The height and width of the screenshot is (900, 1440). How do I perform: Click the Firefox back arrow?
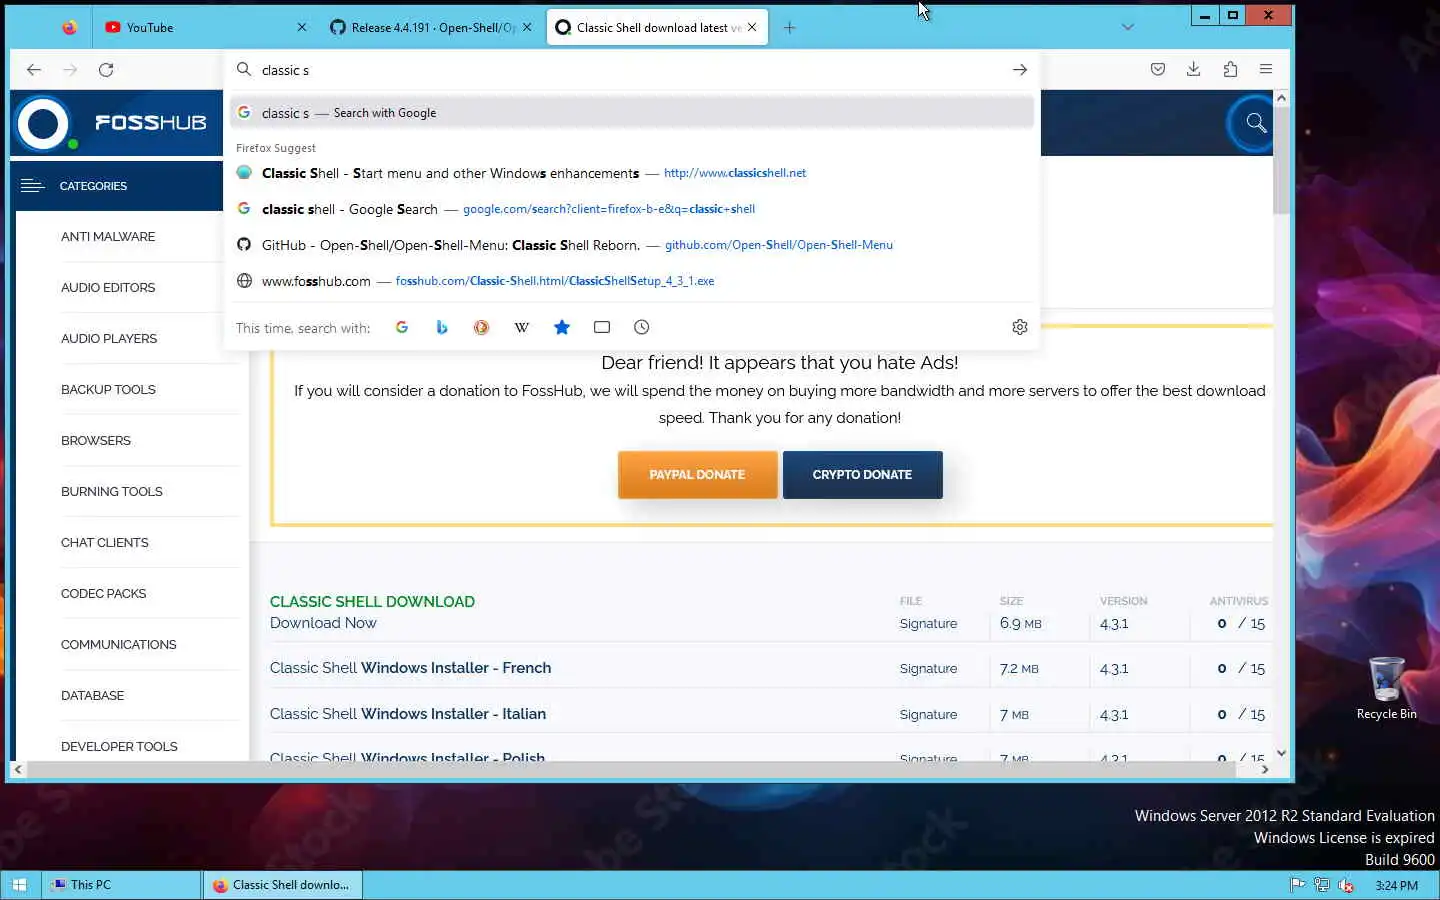tap(34, 70)
